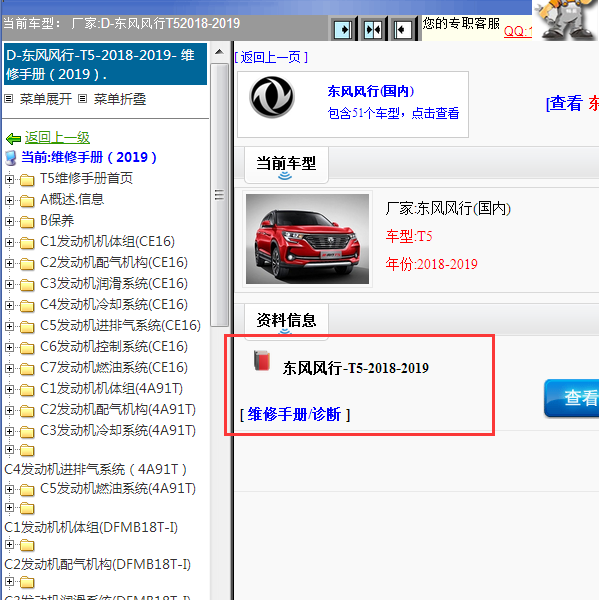Click the split-center panel layout icon

(x=373, y=29)
